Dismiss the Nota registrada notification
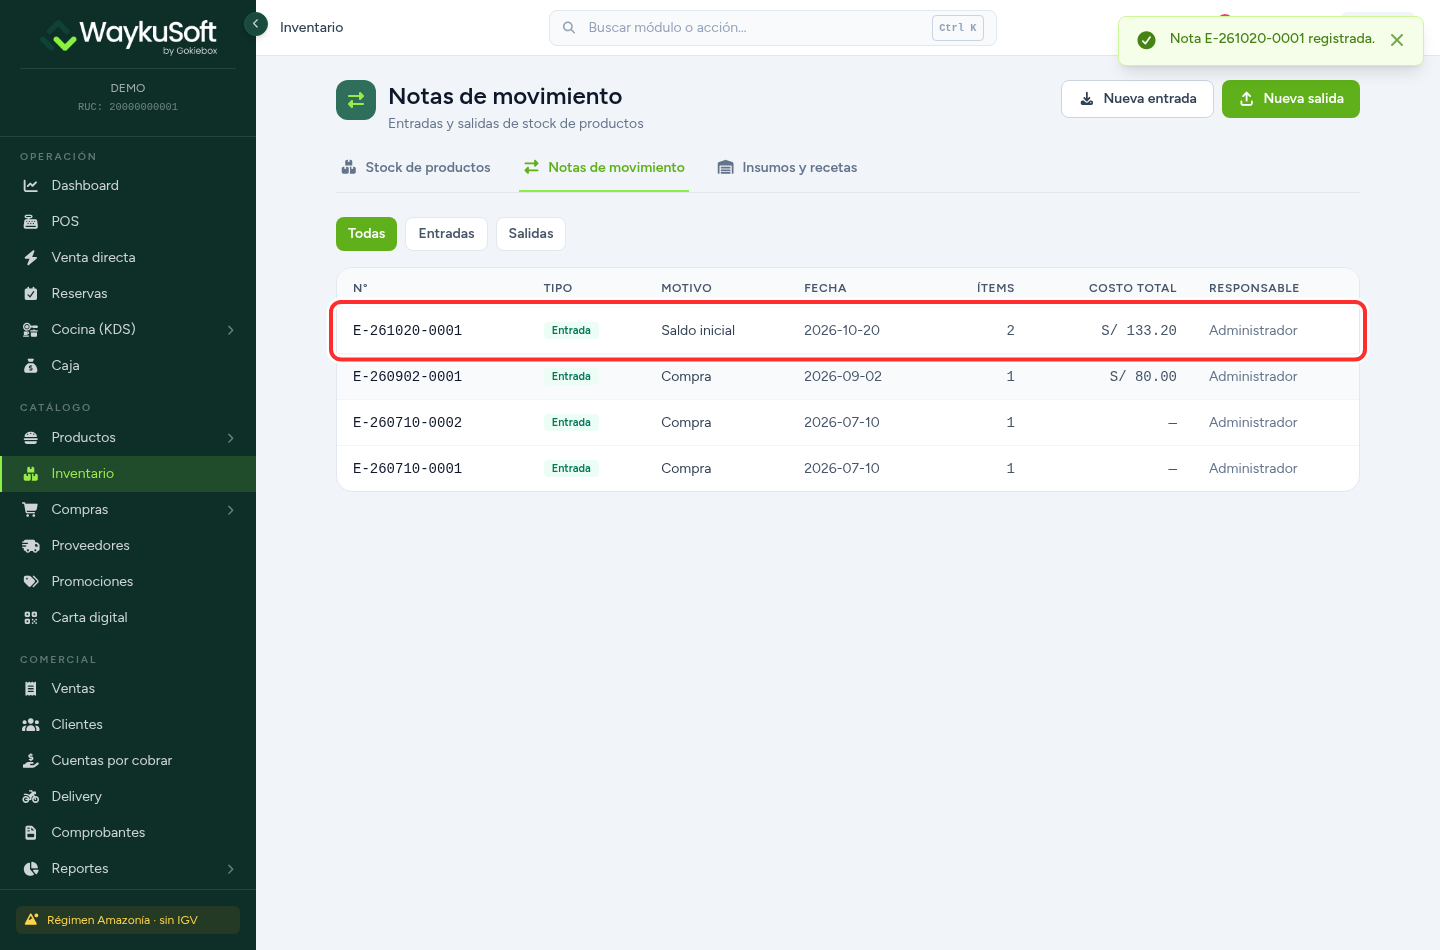 pos(1397,40)
